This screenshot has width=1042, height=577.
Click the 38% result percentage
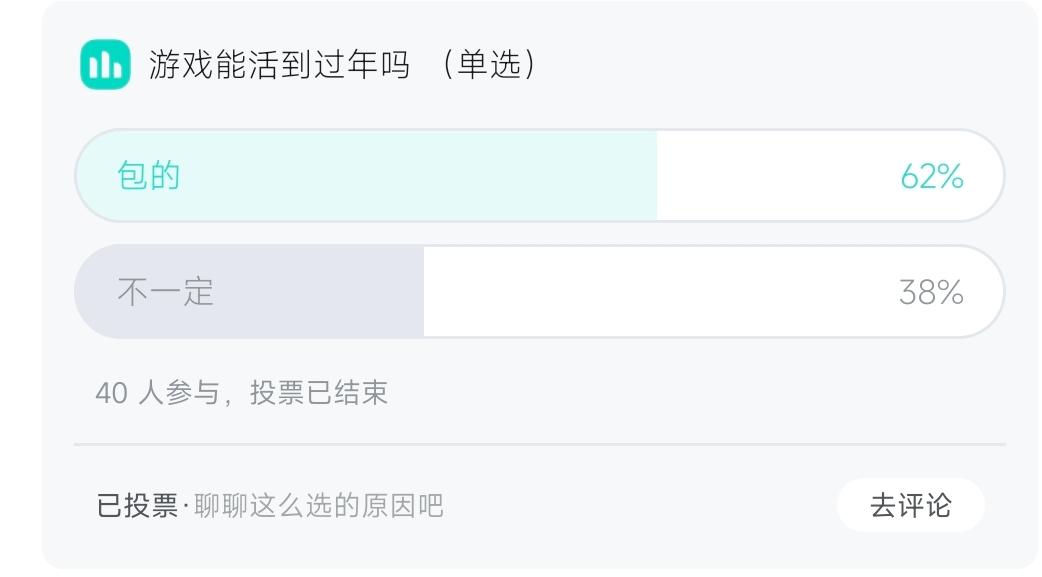click(931, 293)
